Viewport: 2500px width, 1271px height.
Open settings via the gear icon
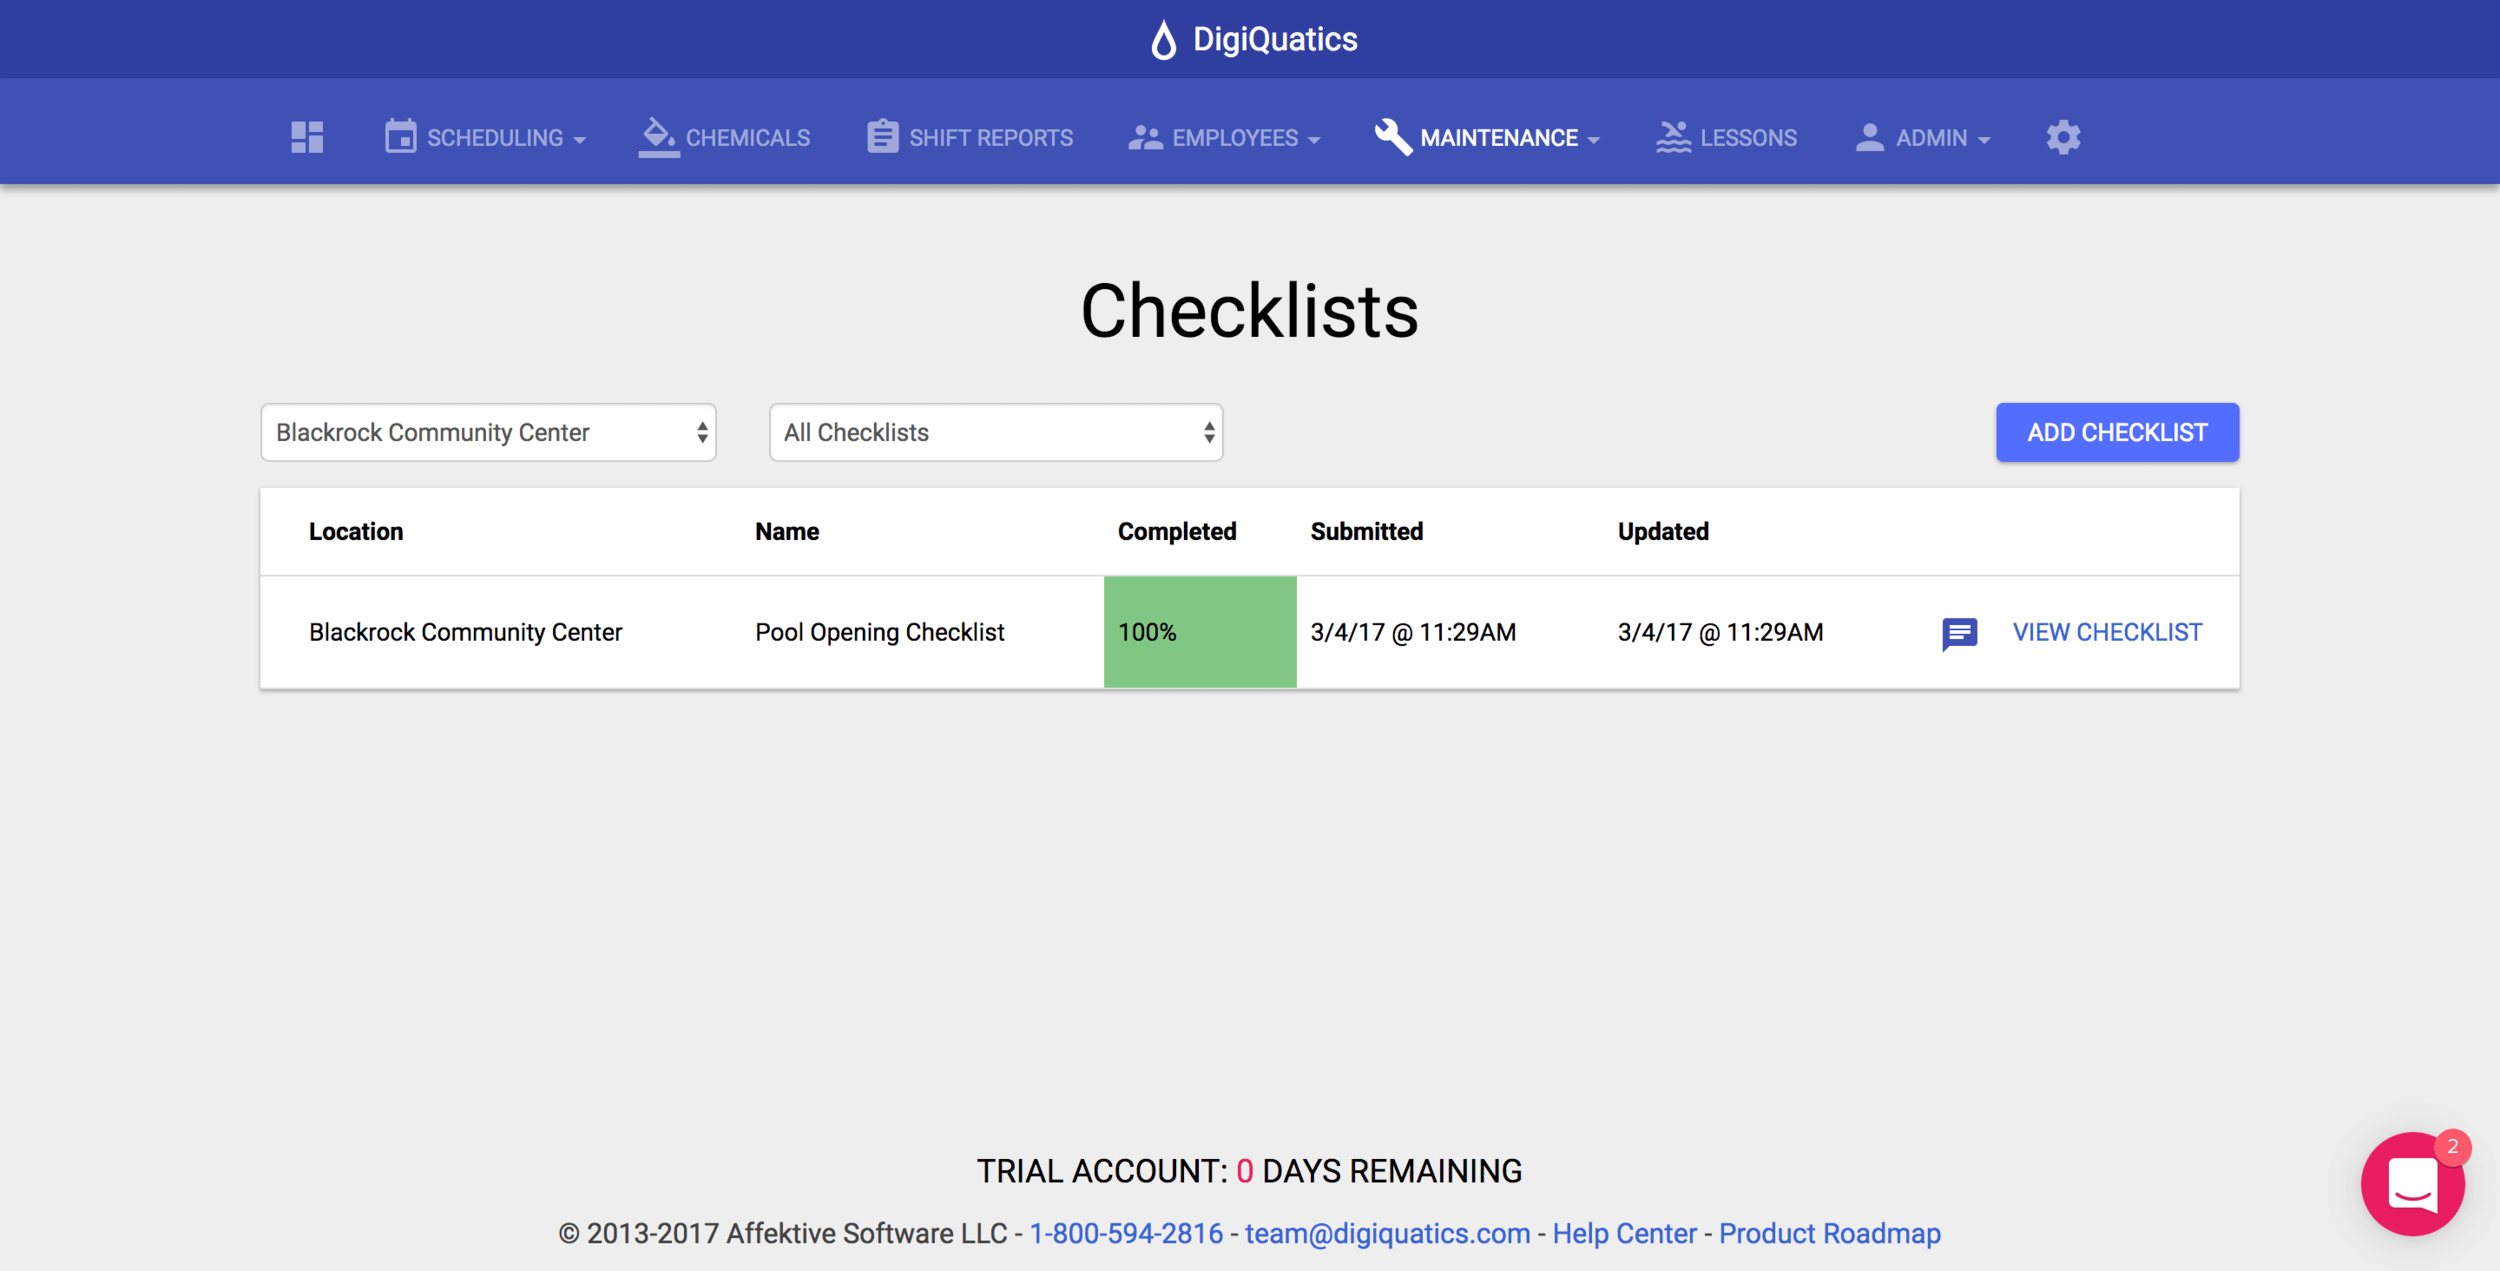(x=2063, y=137)
